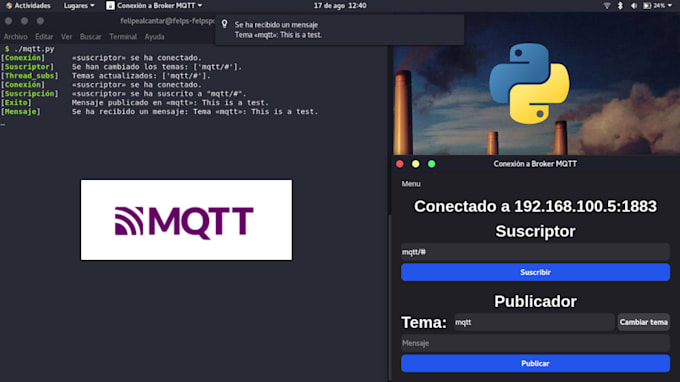Open the Terminal menu in the terminal window
This screenshot has width=680, height=382.
point(123,37)
